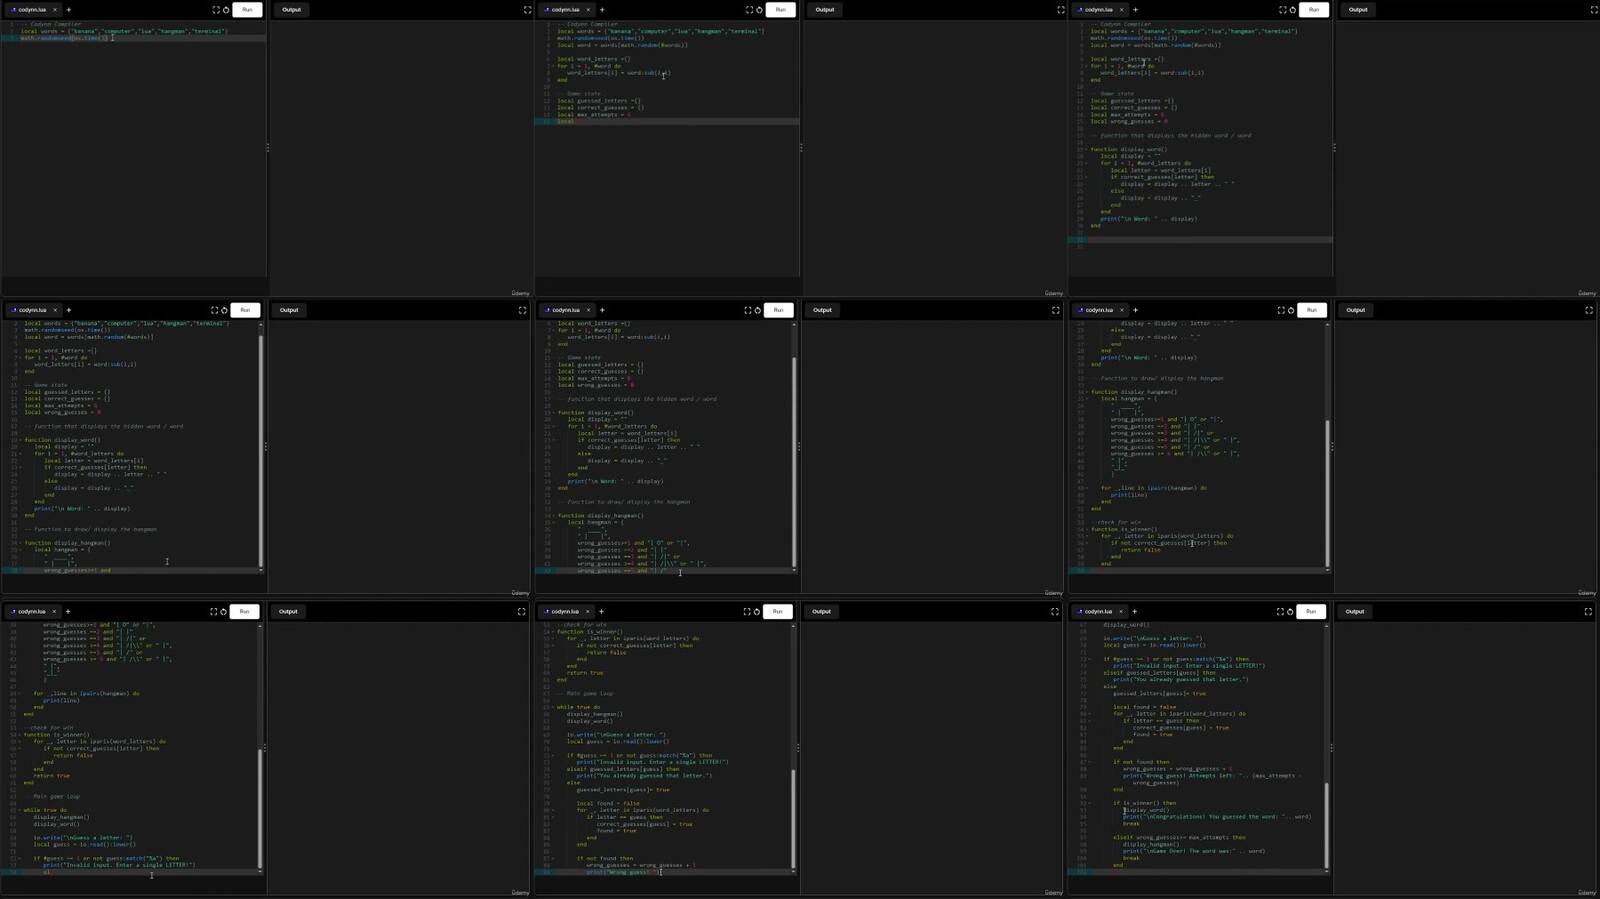Add a new file tab in middle-center panel
This screenshot has height=899, width=1600.
(x=602, y=310)
